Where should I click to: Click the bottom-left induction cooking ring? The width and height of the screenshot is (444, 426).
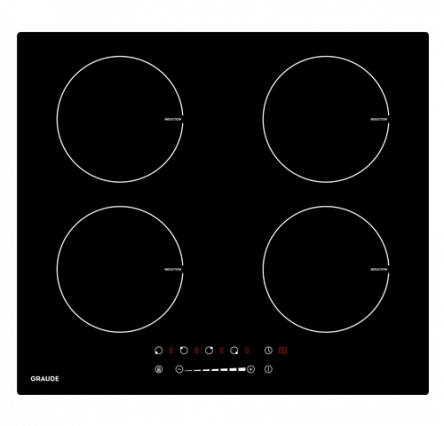(x=120, y=269)
